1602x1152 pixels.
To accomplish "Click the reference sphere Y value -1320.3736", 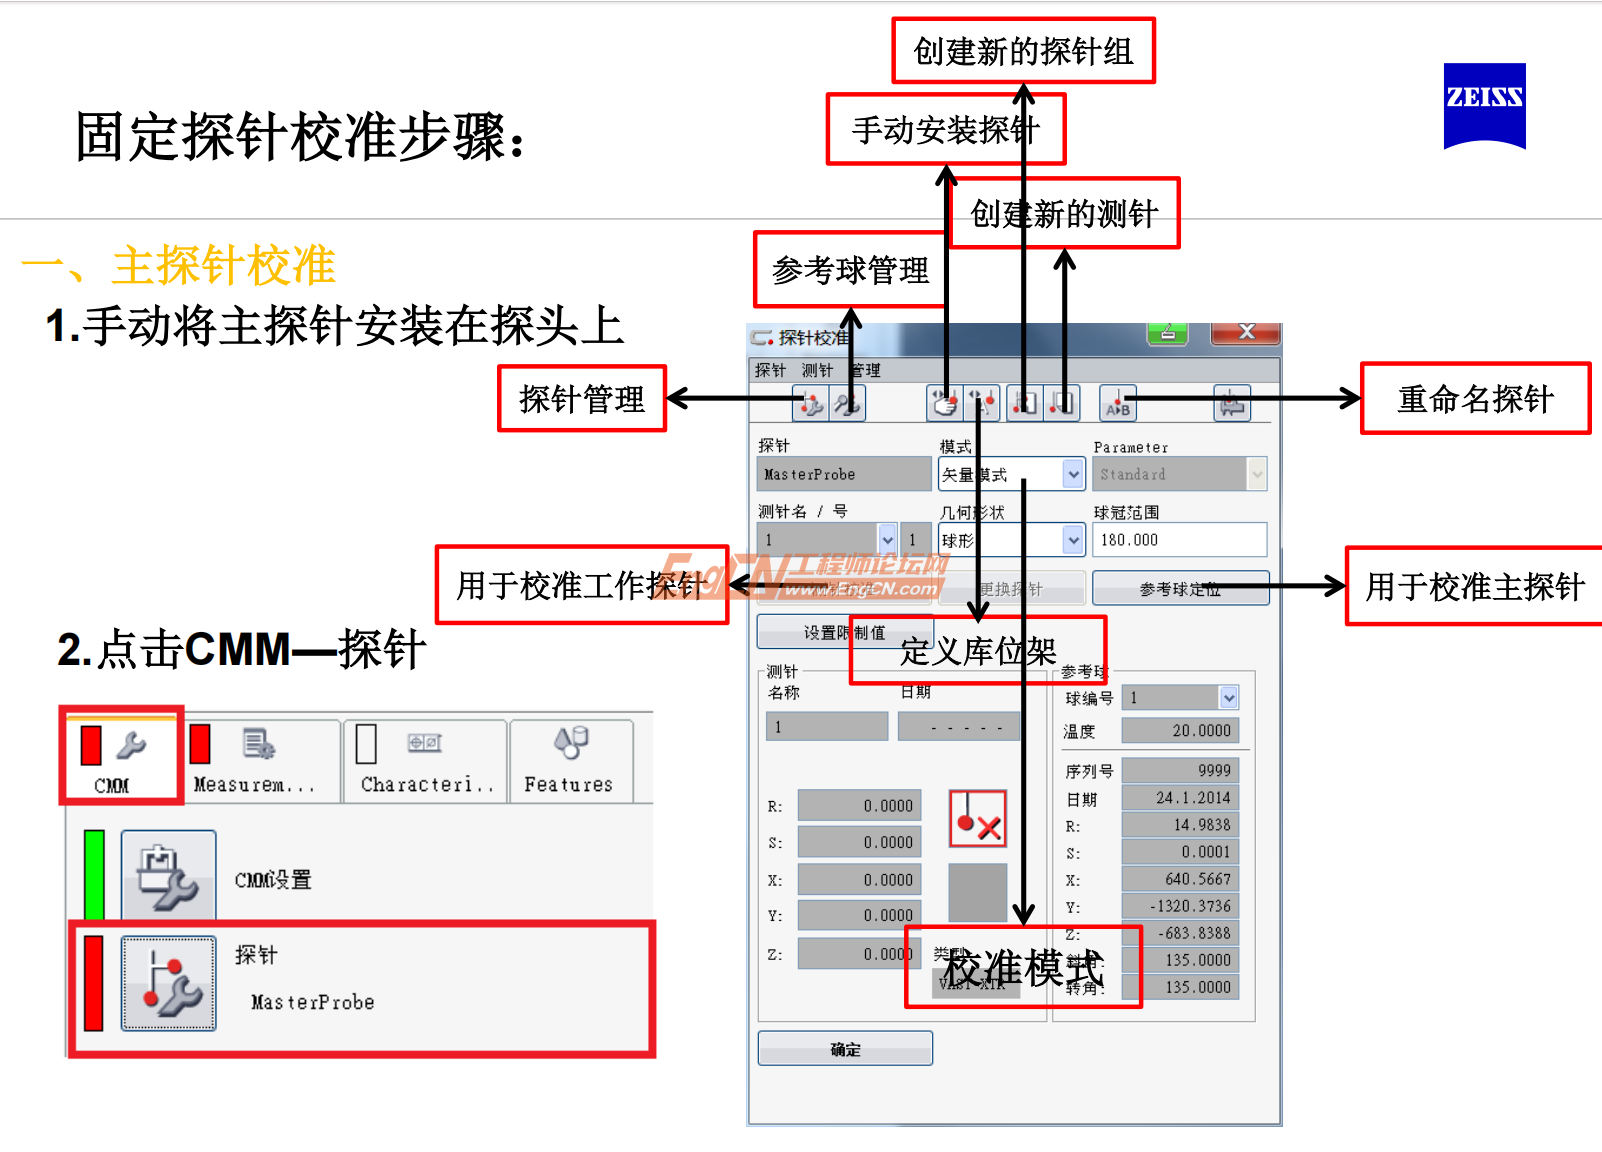I will click(1180, 905).
